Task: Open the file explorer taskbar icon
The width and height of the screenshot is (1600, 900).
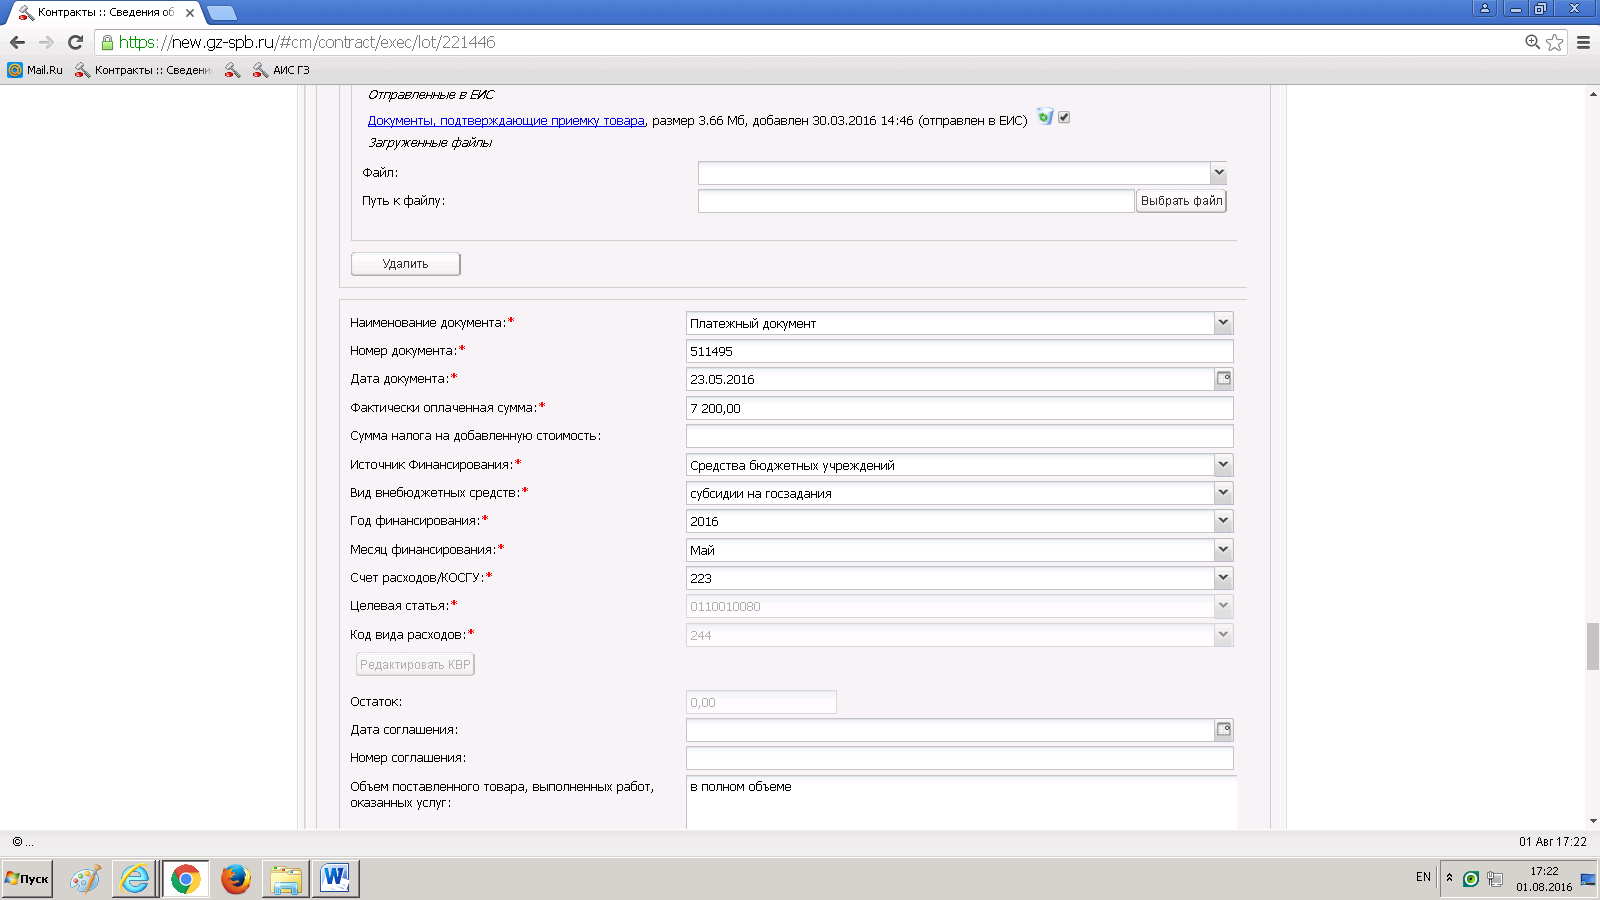Action: [x=285, y=879]
